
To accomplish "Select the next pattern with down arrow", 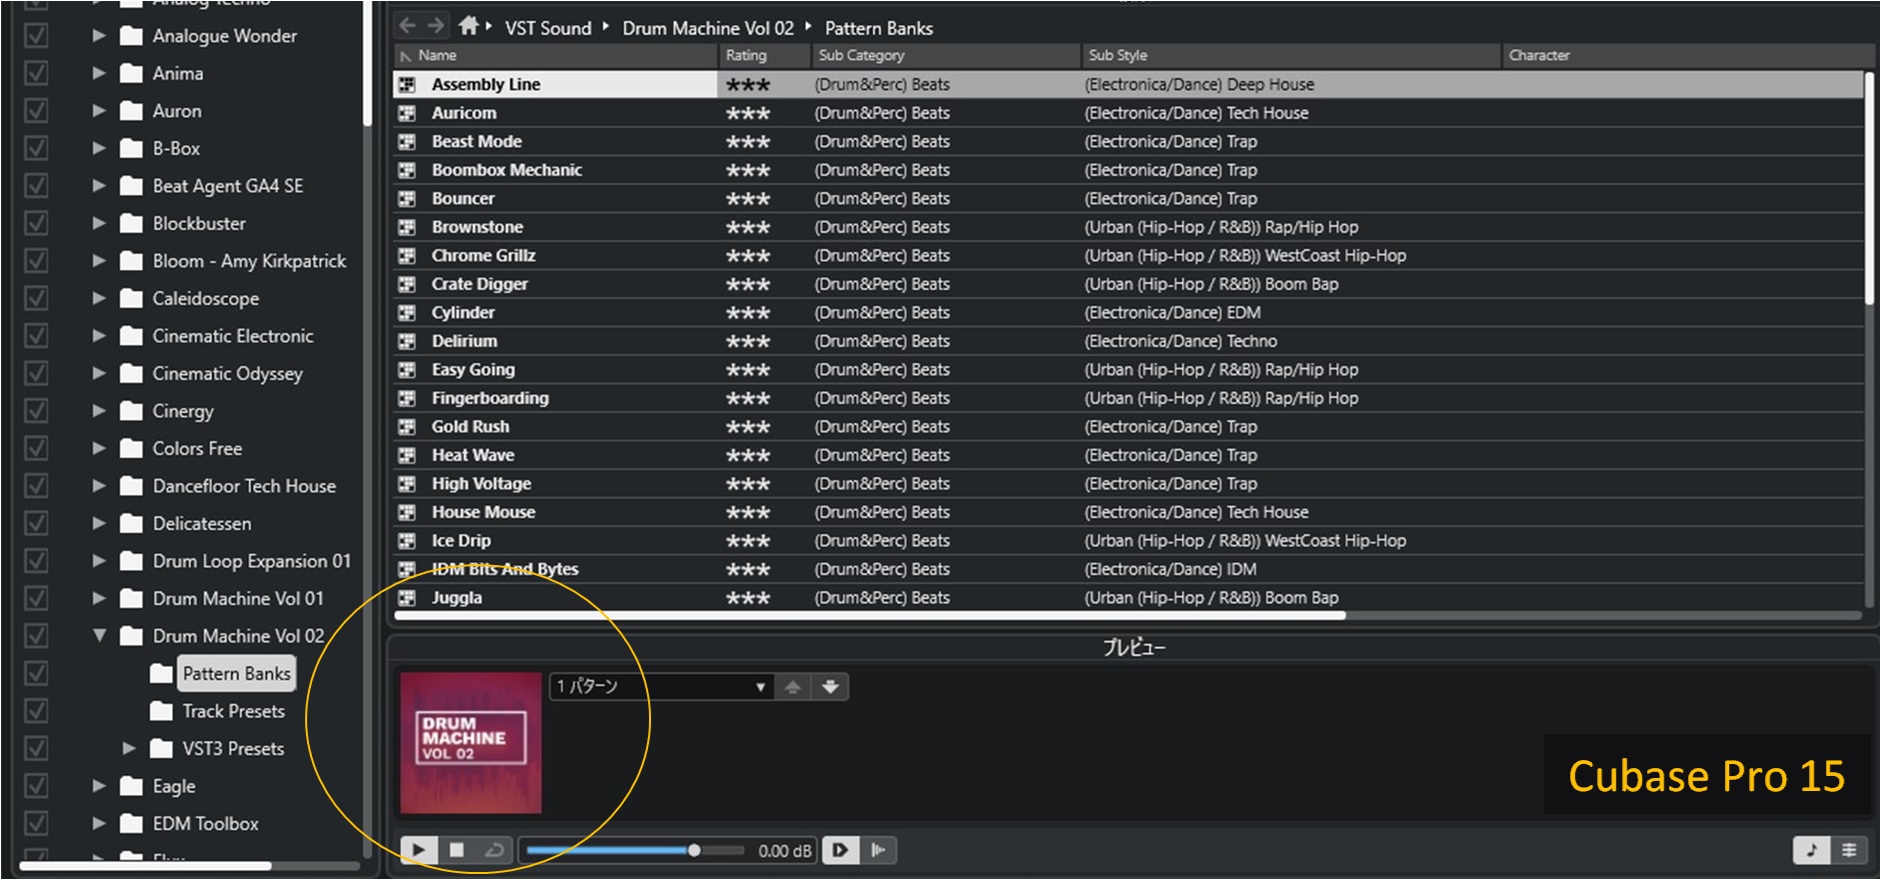I will pos(830,687).
